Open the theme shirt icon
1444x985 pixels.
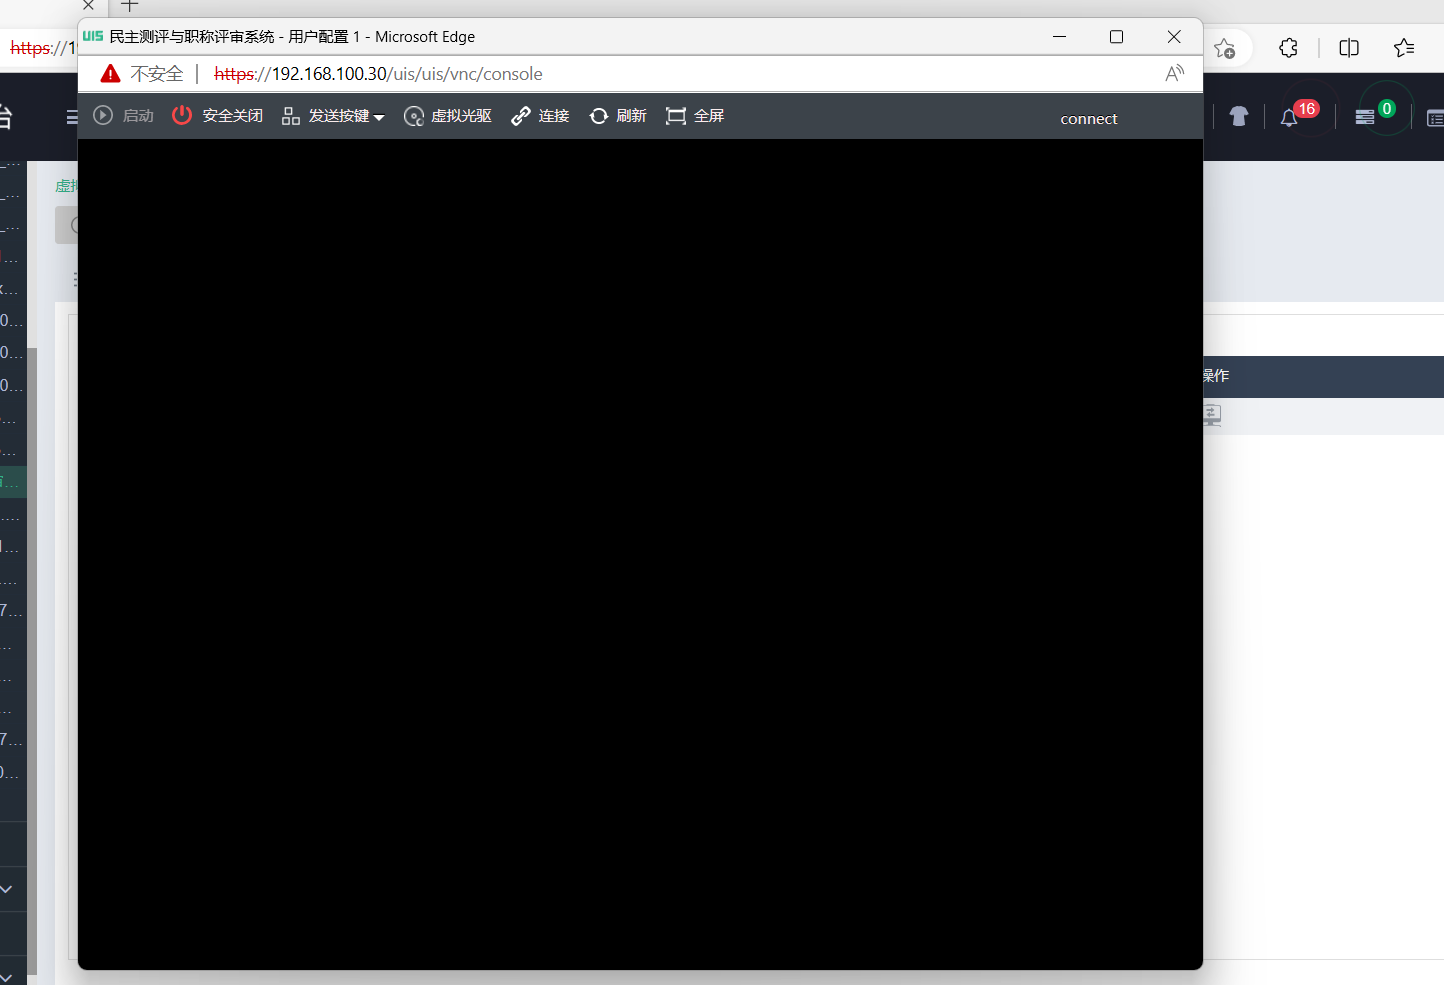(1239, 117)
